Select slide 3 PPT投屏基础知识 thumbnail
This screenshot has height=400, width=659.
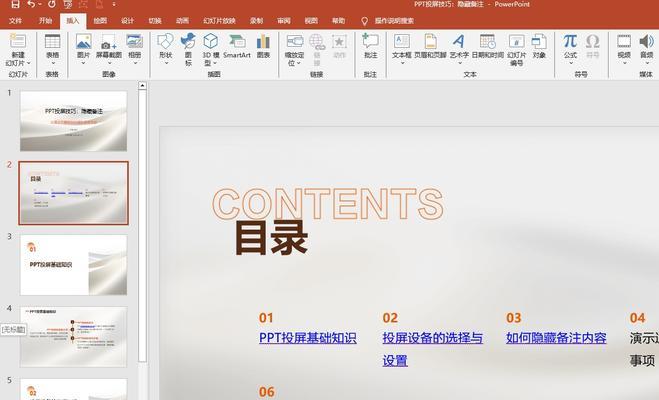pyautogui.click(x=74, y=265)
